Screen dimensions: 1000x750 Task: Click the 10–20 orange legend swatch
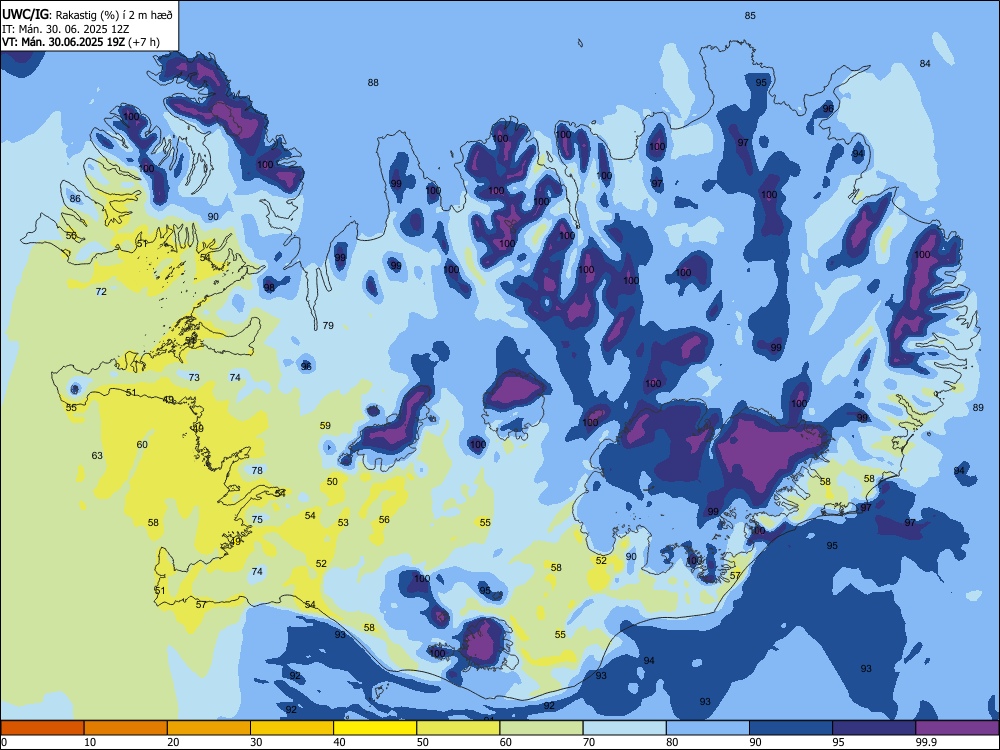126,728
